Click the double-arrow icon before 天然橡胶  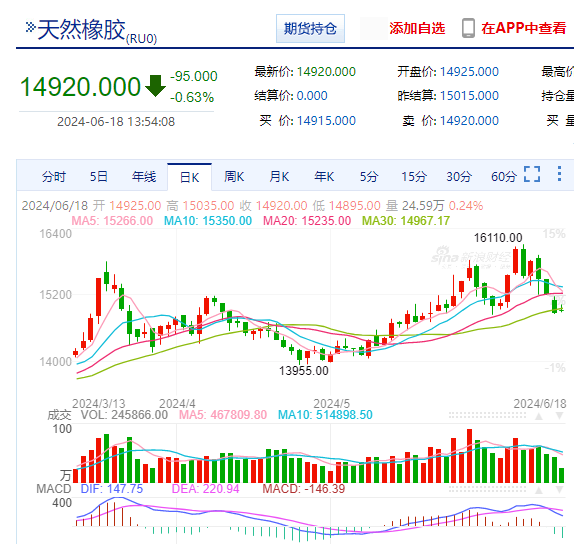tap(30, 27)
